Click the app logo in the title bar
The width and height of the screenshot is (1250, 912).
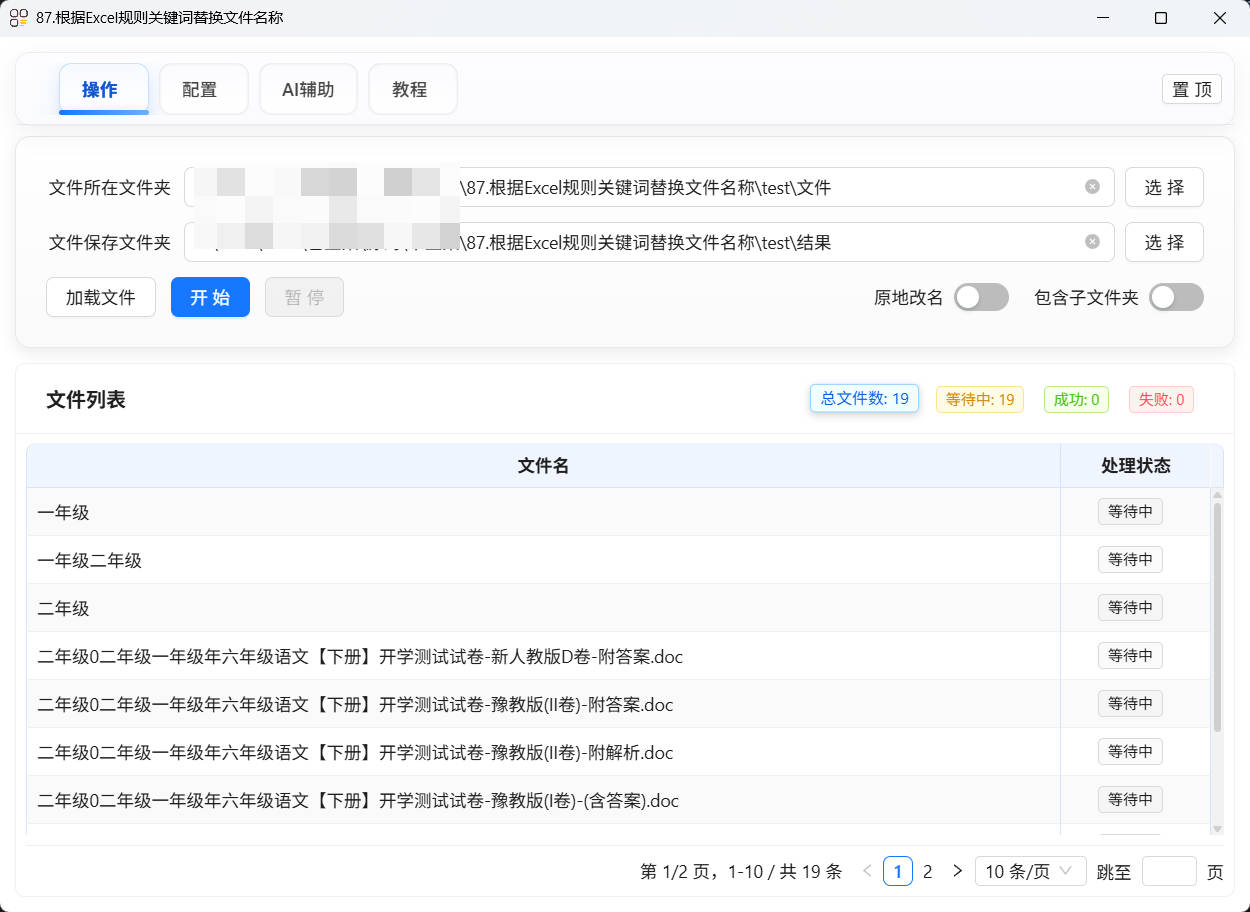click(x=17, y=17)
